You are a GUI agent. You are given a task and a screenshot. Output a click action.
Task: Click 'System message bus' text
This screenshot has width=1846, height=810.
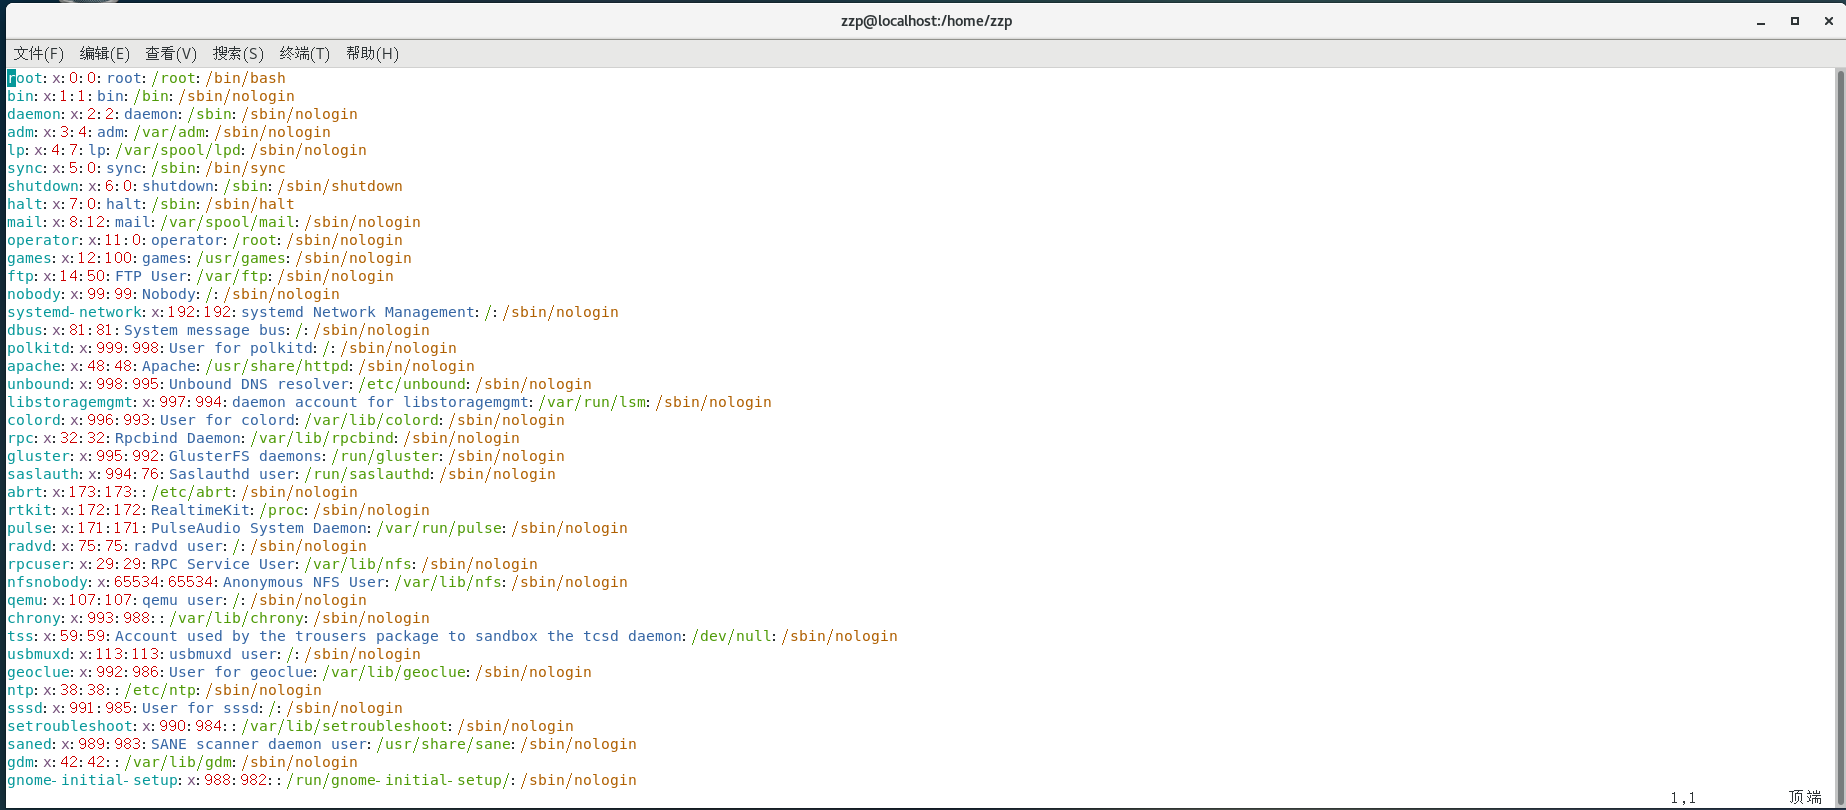point(205,330)
